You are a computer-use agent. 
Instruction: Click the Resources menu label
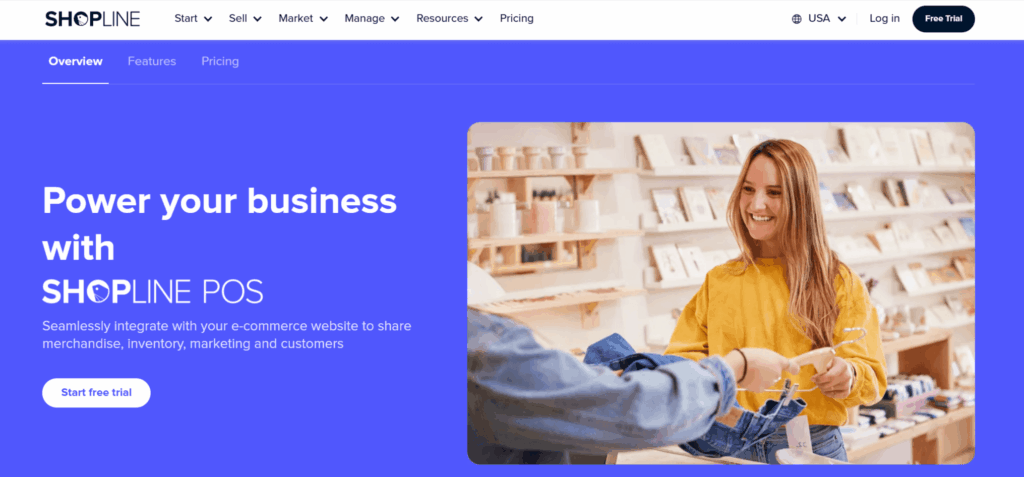coord(442,18)
